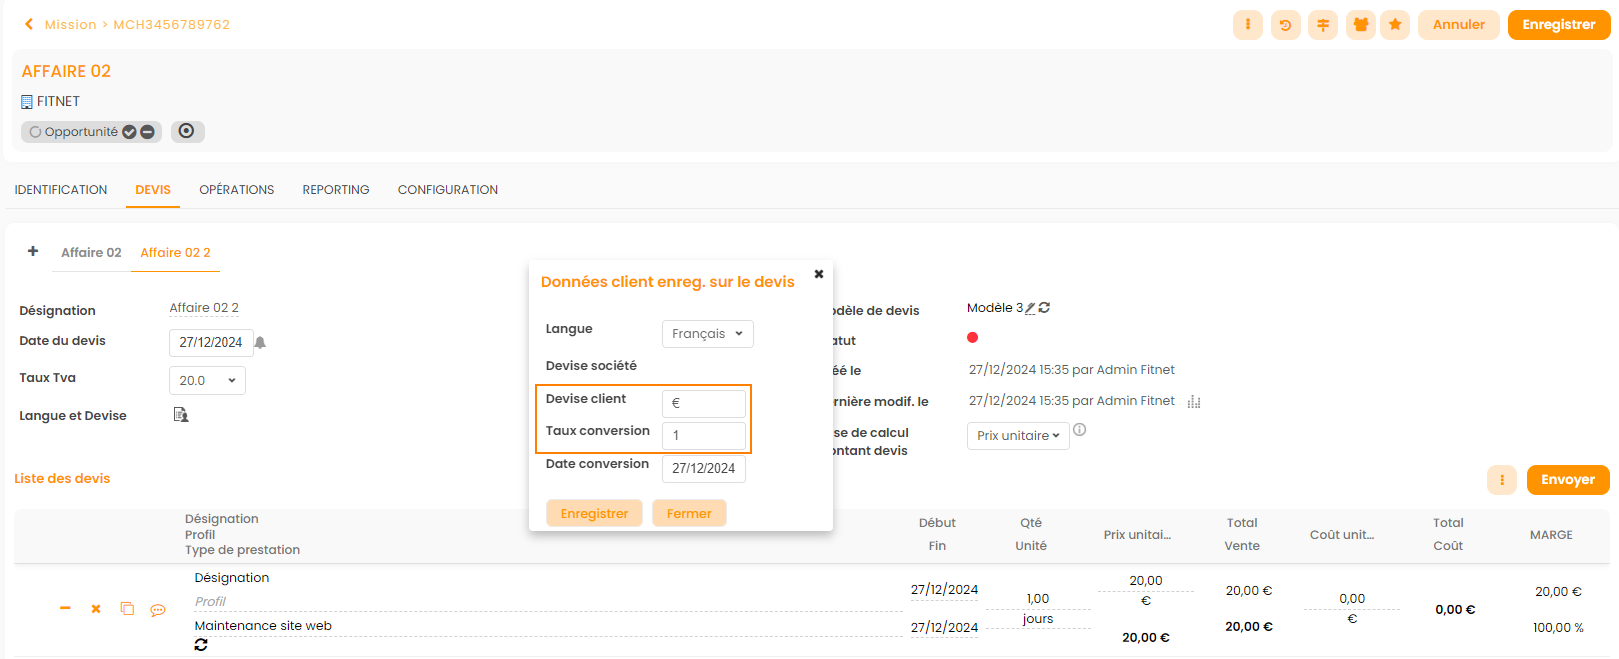Screen dimensions: 1619x659
Task: Mark Opportunité as lost with minus circle
Action: coord(147,132)
